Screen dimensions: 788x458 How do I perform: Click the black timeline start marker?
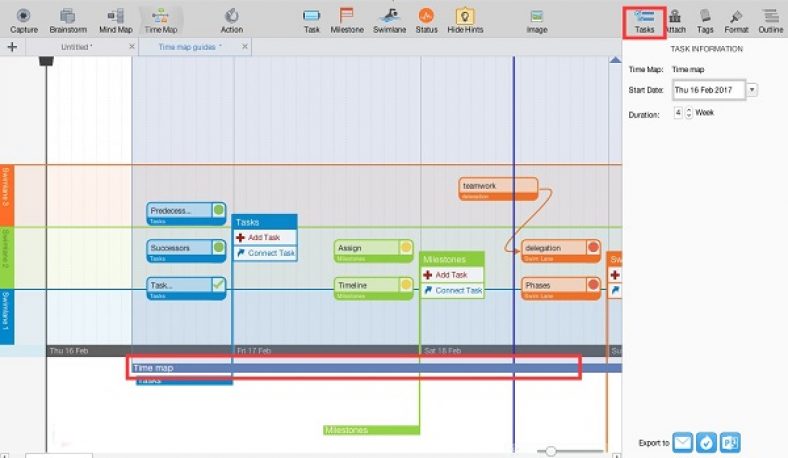[46, 61]
